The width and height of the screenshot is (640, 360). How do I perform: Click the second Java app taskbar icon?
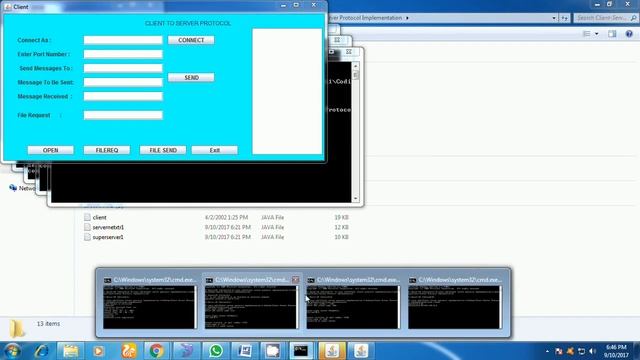tap(361, 351)
